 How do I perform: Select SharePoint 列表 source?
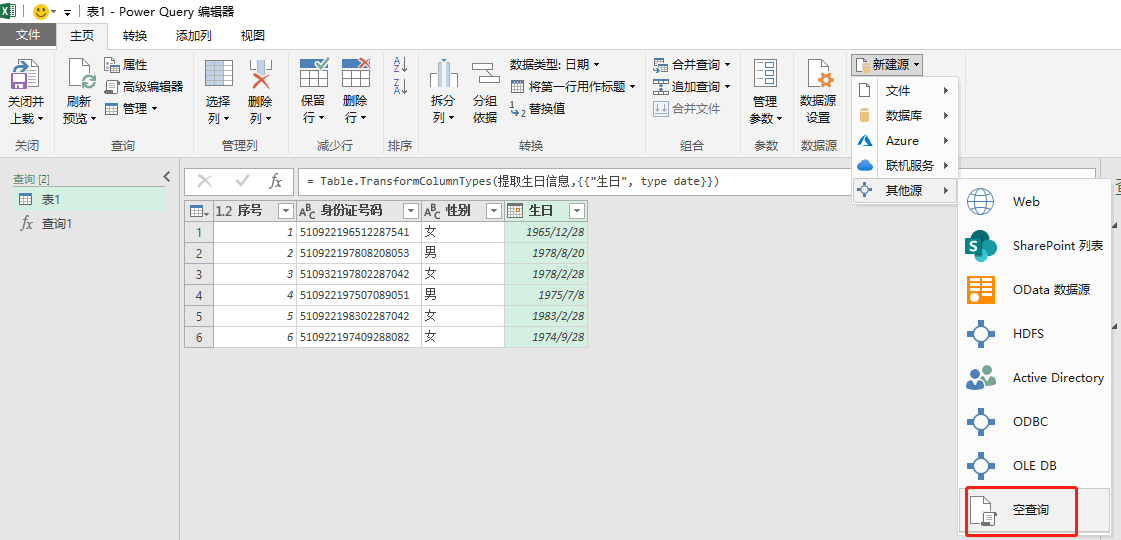pyautogui.click(x=1036, y=246)
